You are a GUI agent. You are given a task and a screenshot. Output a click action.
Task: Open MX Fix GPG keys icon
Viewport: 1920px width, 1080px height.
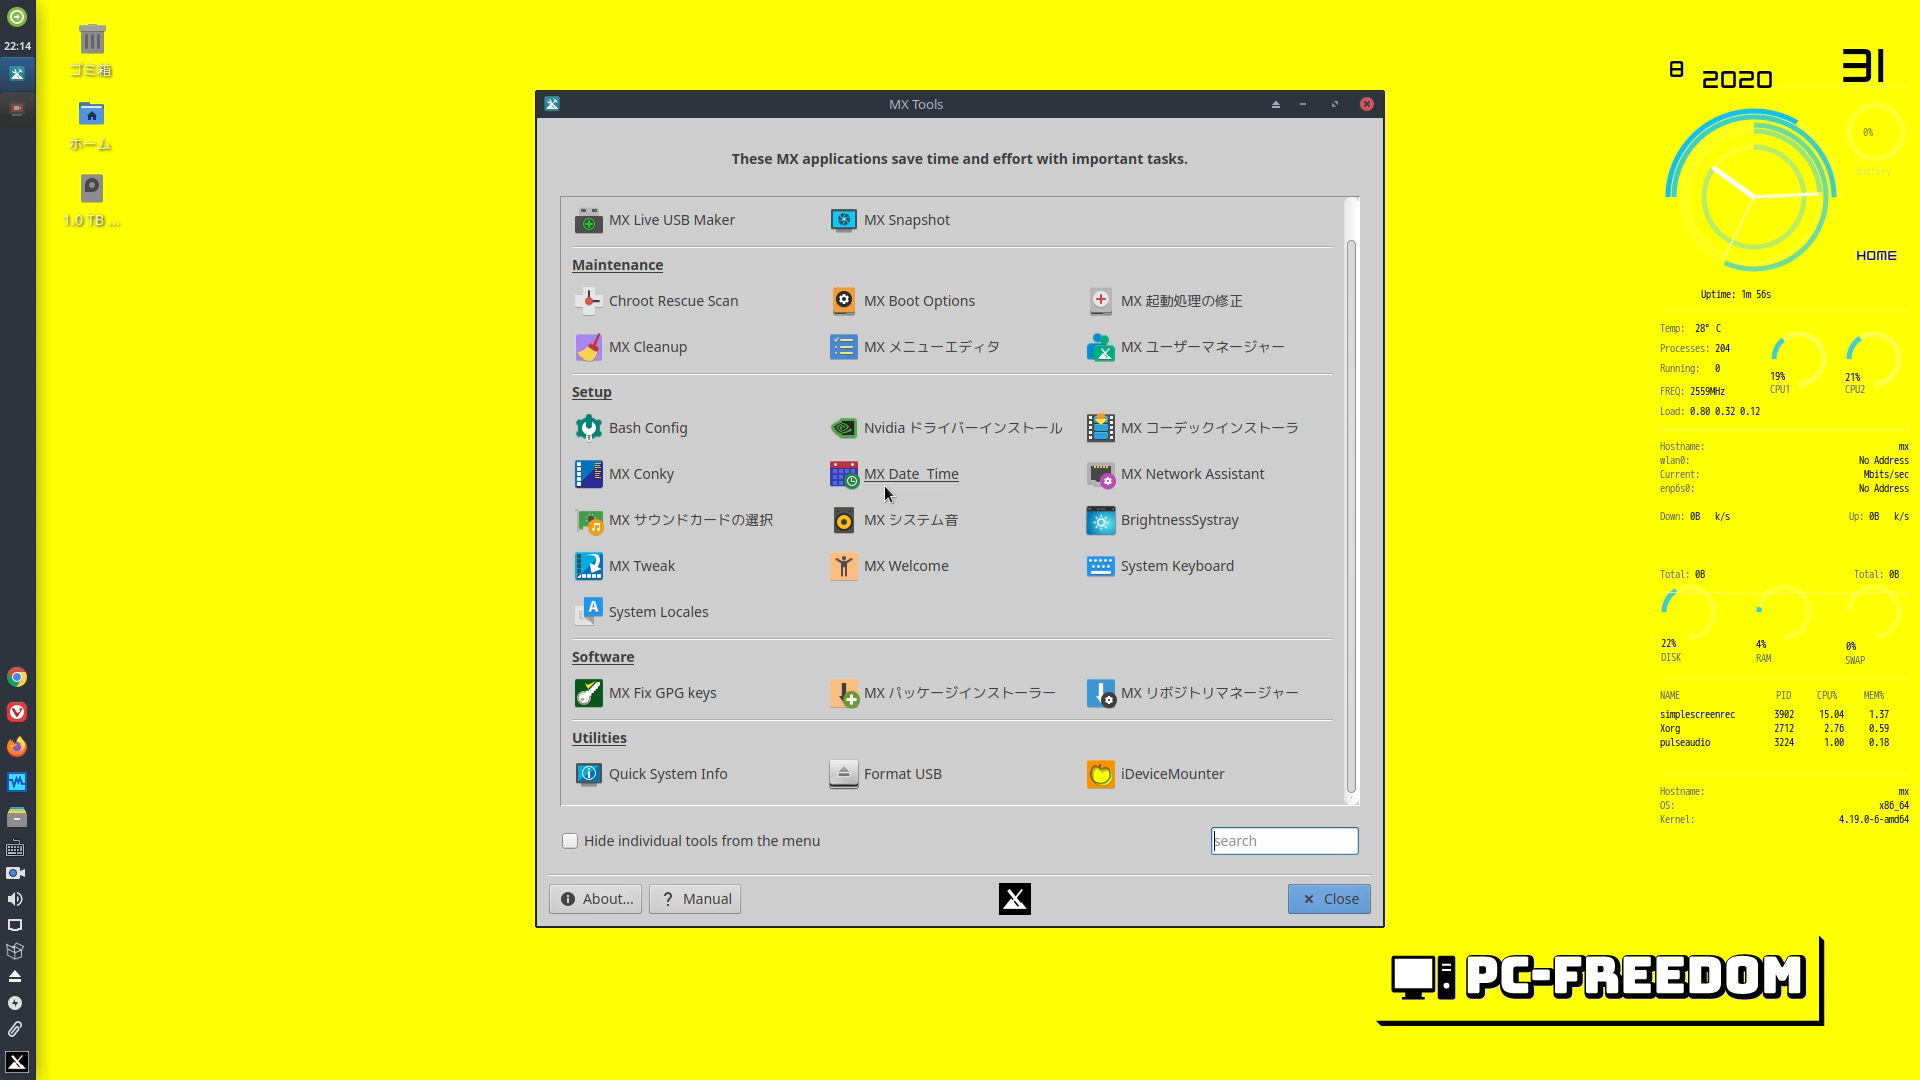(588, 693)
